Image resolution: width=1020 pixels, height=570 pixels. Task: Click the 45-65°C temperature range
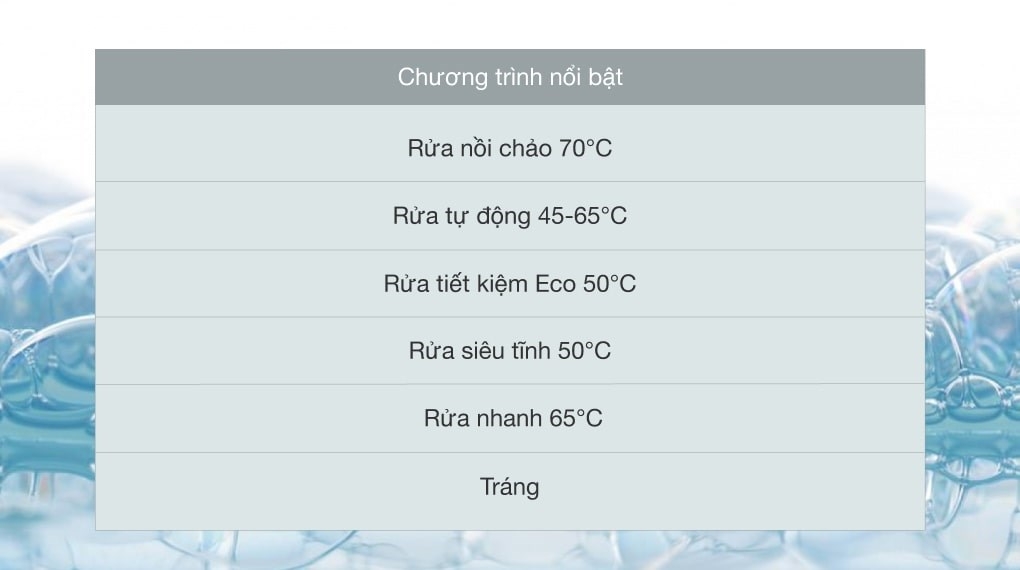(581, 216)
